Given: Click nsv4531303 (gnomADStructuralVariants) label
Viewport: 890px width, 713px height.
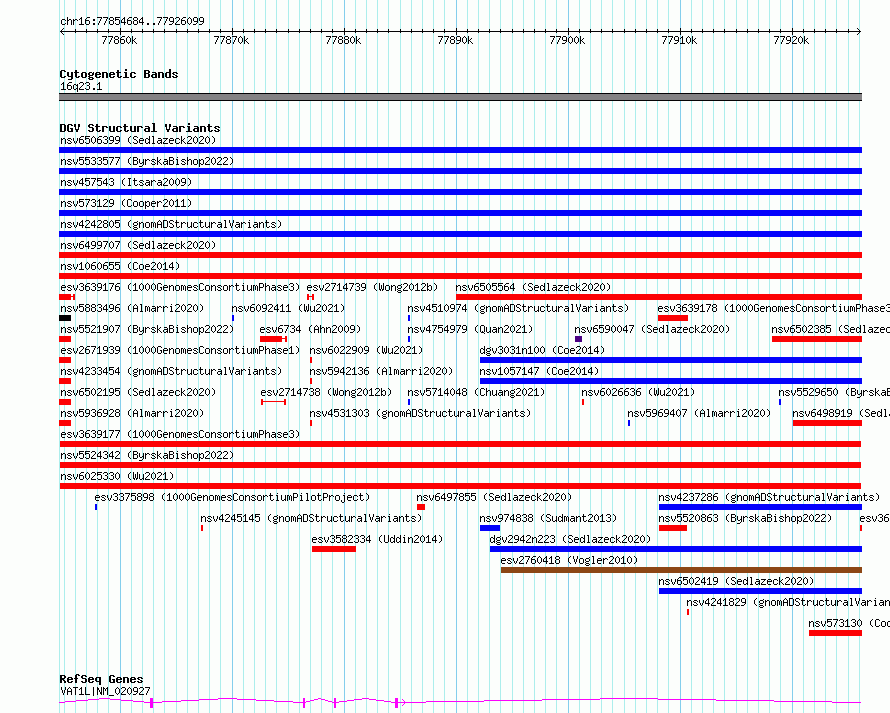Looking at the screenshot, I should [420, 413].
